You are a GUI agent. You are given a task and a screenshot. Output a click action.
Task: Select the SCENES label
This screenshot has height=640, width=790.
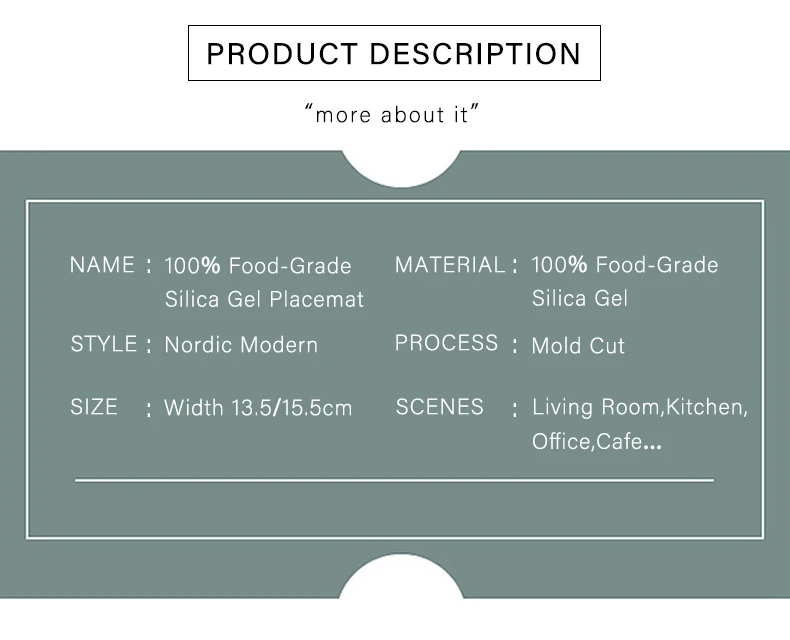439,407
